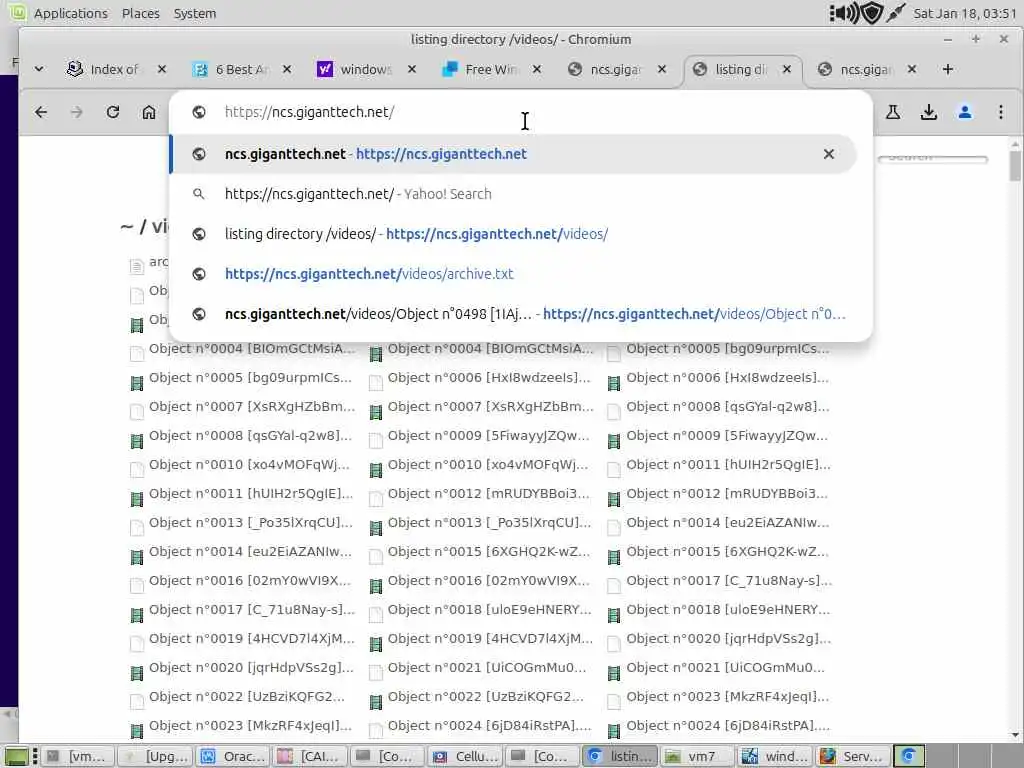
Task: Click the browser forward arrow
Action: coord(76,112)
